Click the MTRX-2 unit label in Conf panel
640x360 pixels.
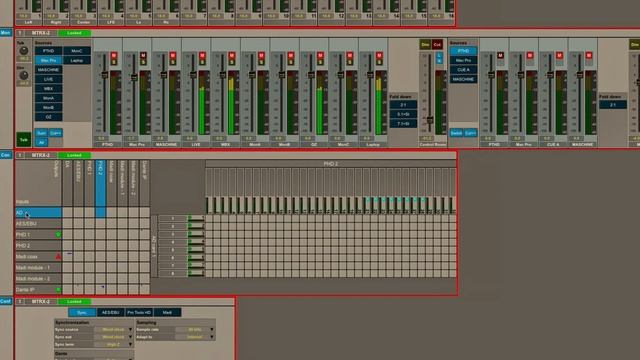tap(41, 302)
